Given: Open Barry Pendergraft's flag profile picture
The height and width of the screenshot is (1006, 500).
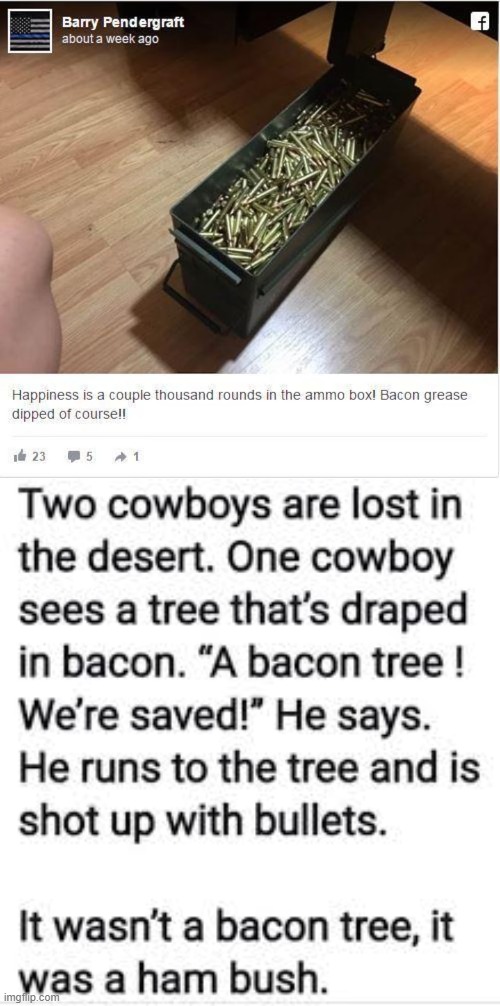Looking at the screenshot, I should pyautogui.click(x=30, y=31).
